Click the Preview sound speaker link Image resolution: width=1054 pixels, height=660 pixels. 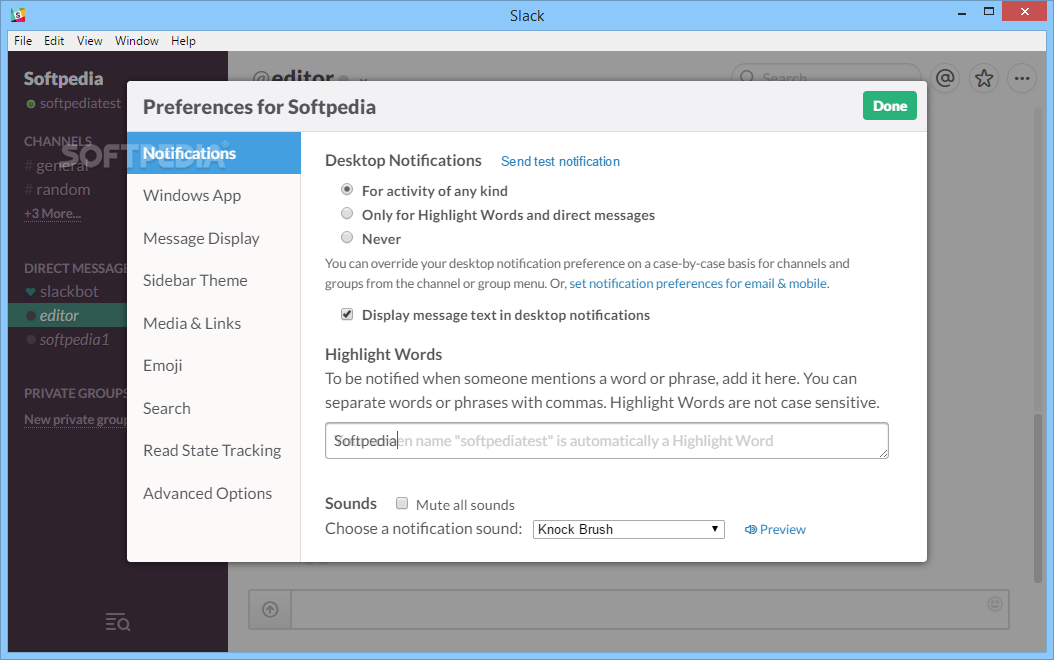pyautogui.click(x=775, y=530)
